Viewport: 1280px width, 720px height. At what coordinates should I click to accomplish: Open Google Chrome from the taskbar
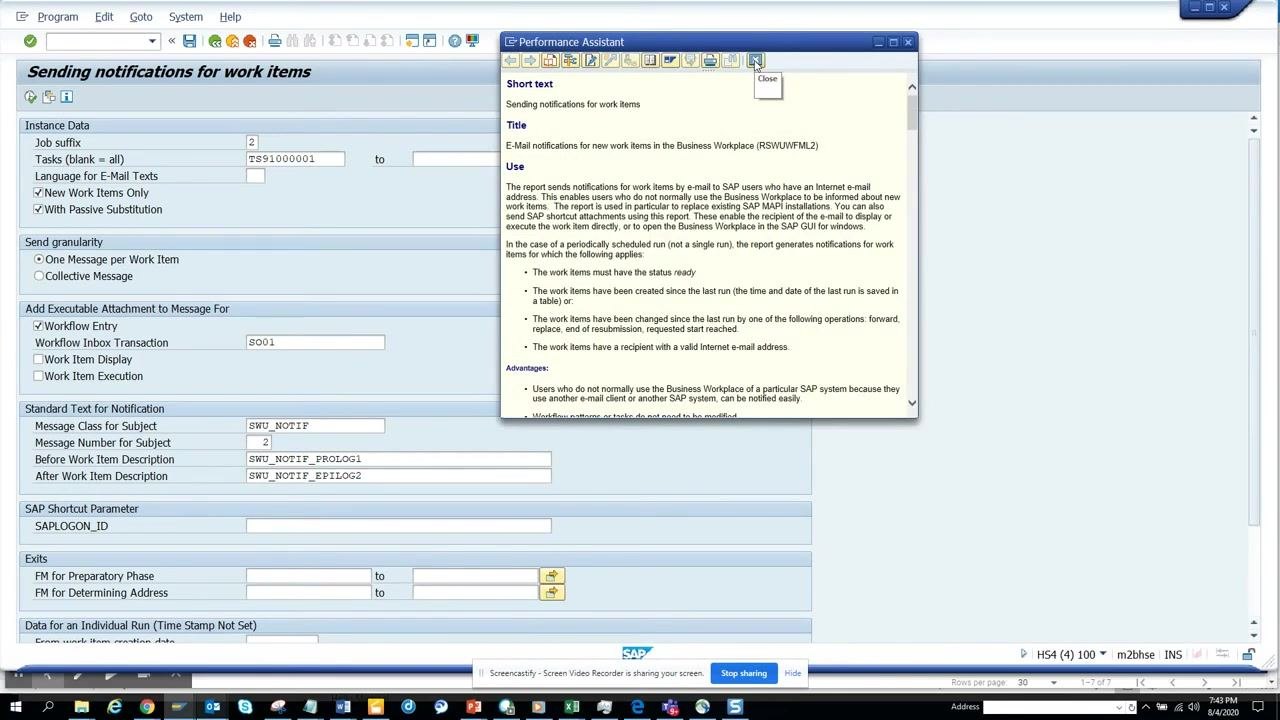(x=147, y=708)
